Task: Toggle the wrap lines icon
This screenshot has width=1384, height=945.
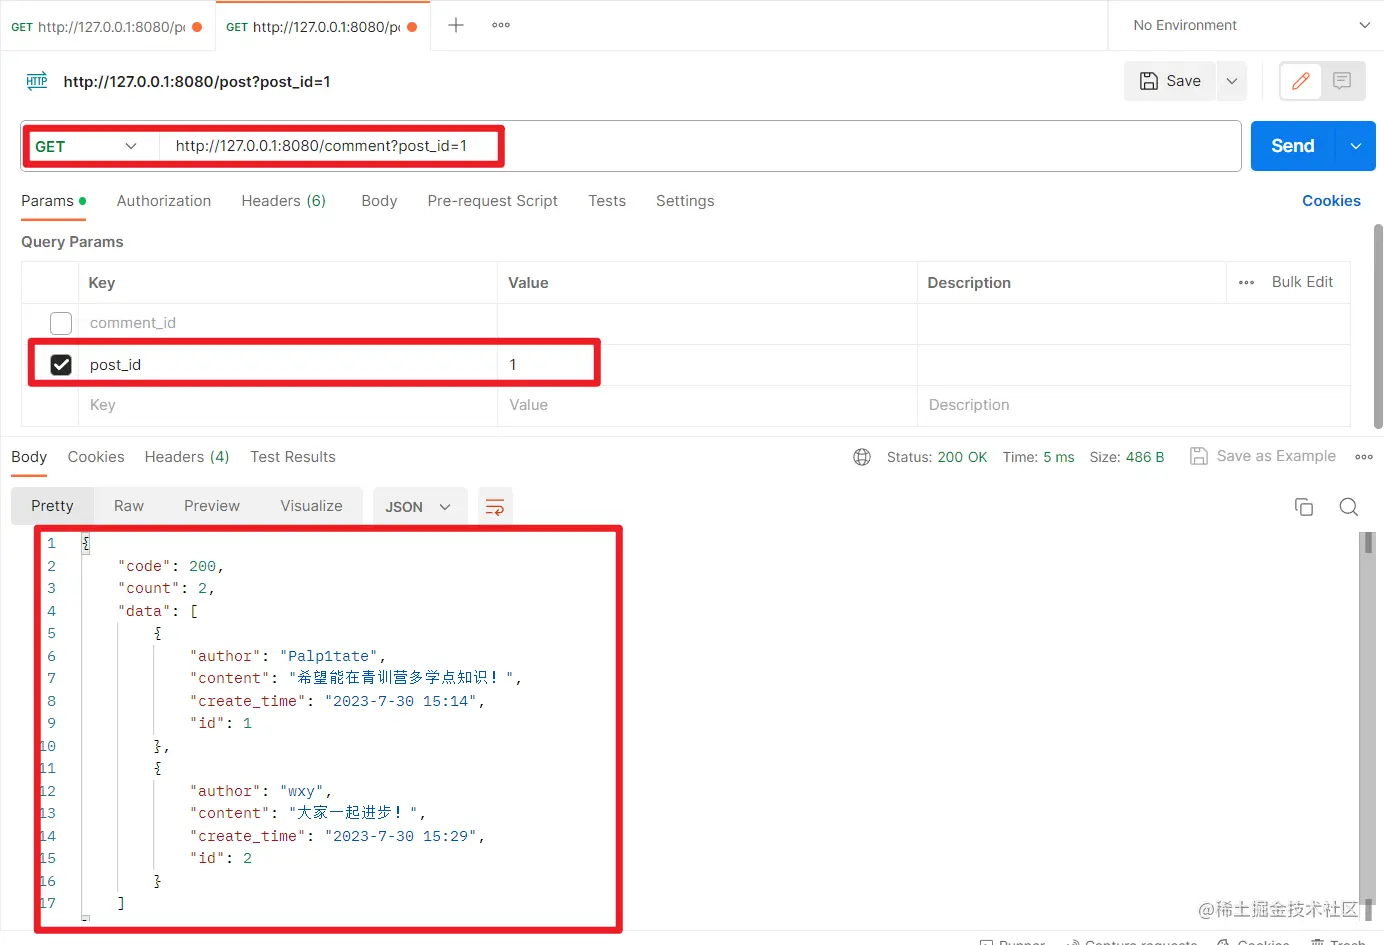Action: pos(495,507)
